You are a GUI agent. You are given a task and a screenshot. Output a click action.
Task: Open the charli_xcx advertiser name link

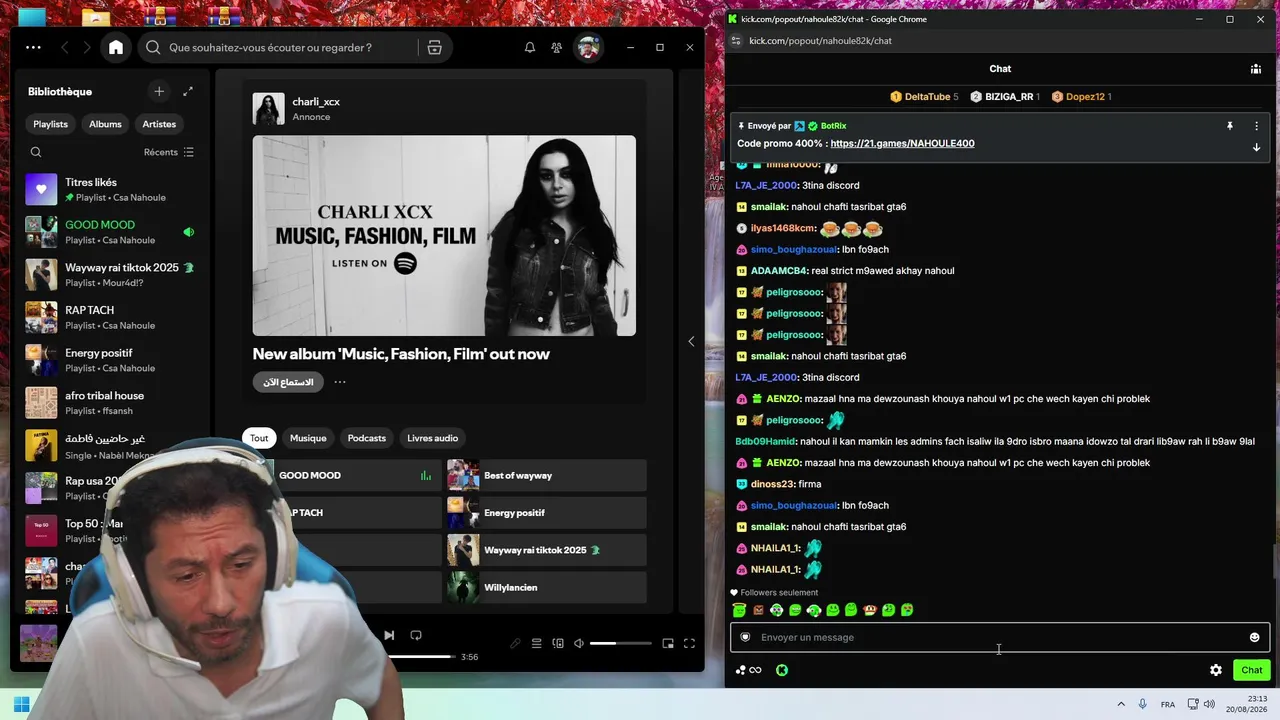coord(316,102)
